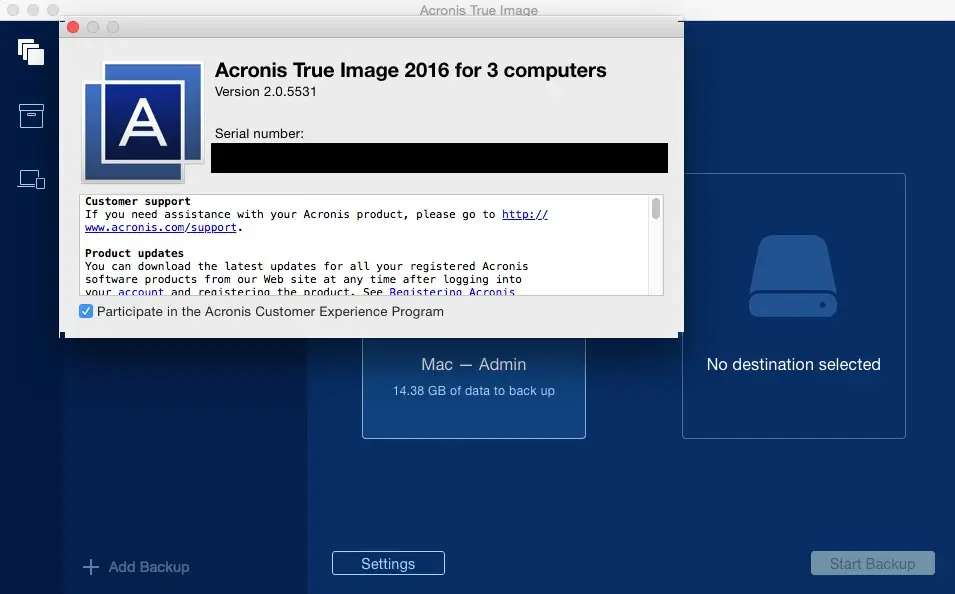Open the Registering Acronis link

452,292
